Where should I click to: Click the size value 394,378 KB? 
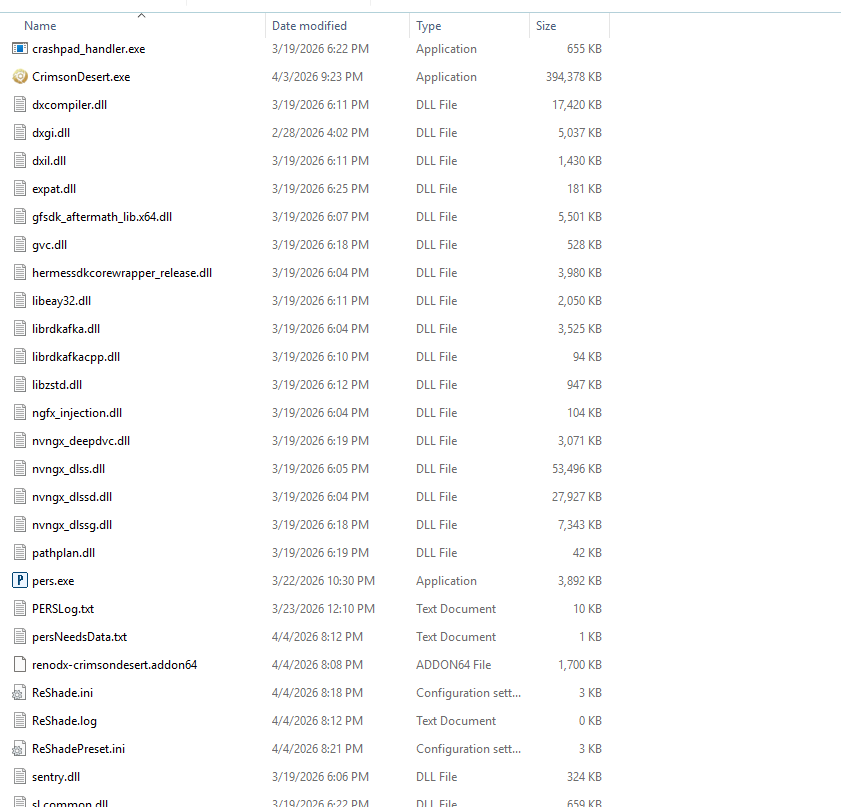click(573, 77)
